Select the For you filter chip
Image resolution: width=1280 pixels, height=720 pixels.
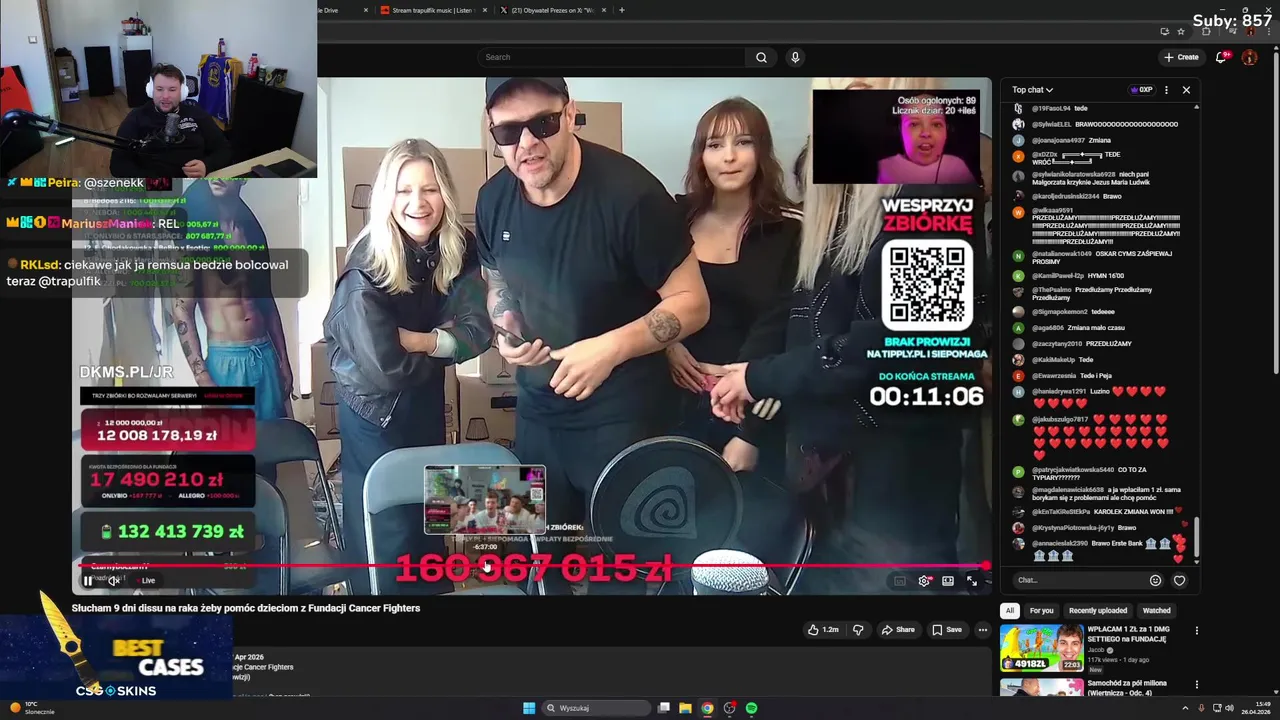1042,611
